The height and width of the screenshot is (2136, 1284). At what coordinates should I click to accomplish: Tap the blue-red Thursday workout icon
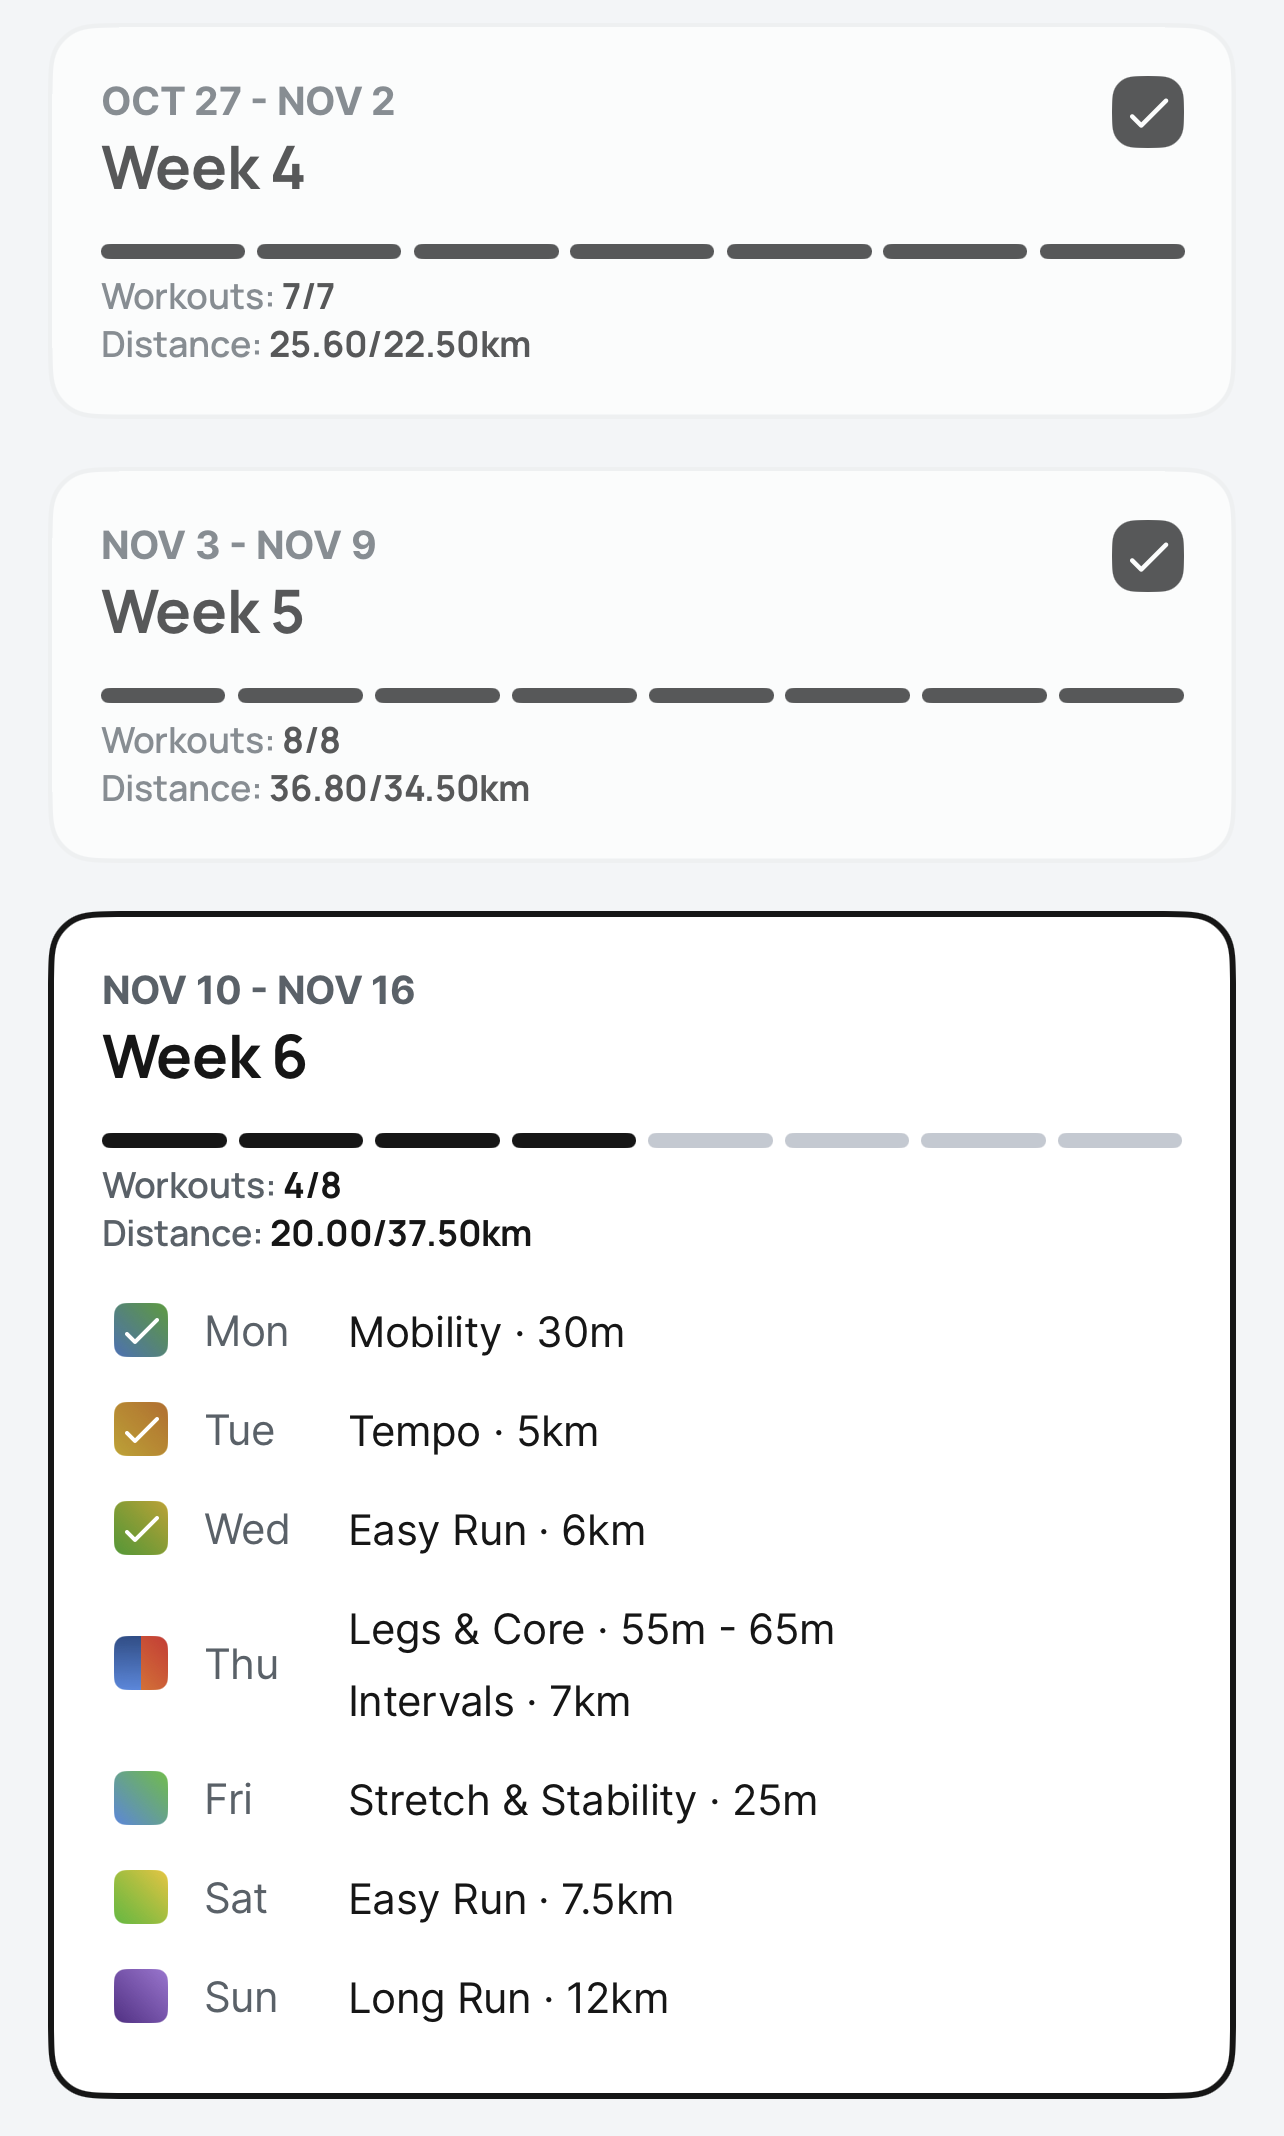point(141,1663)
